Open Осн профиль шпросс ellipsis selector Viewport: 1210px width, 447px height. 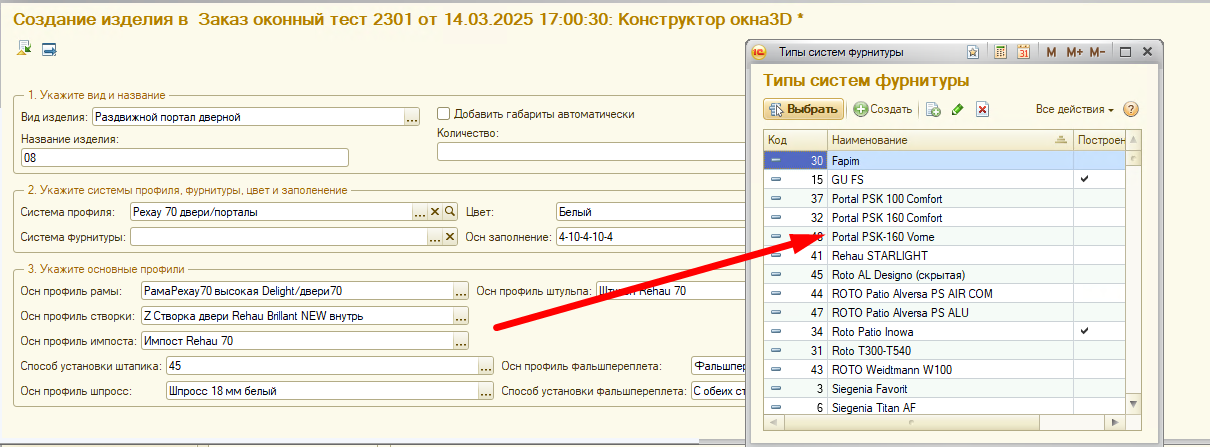click(486, 391)
